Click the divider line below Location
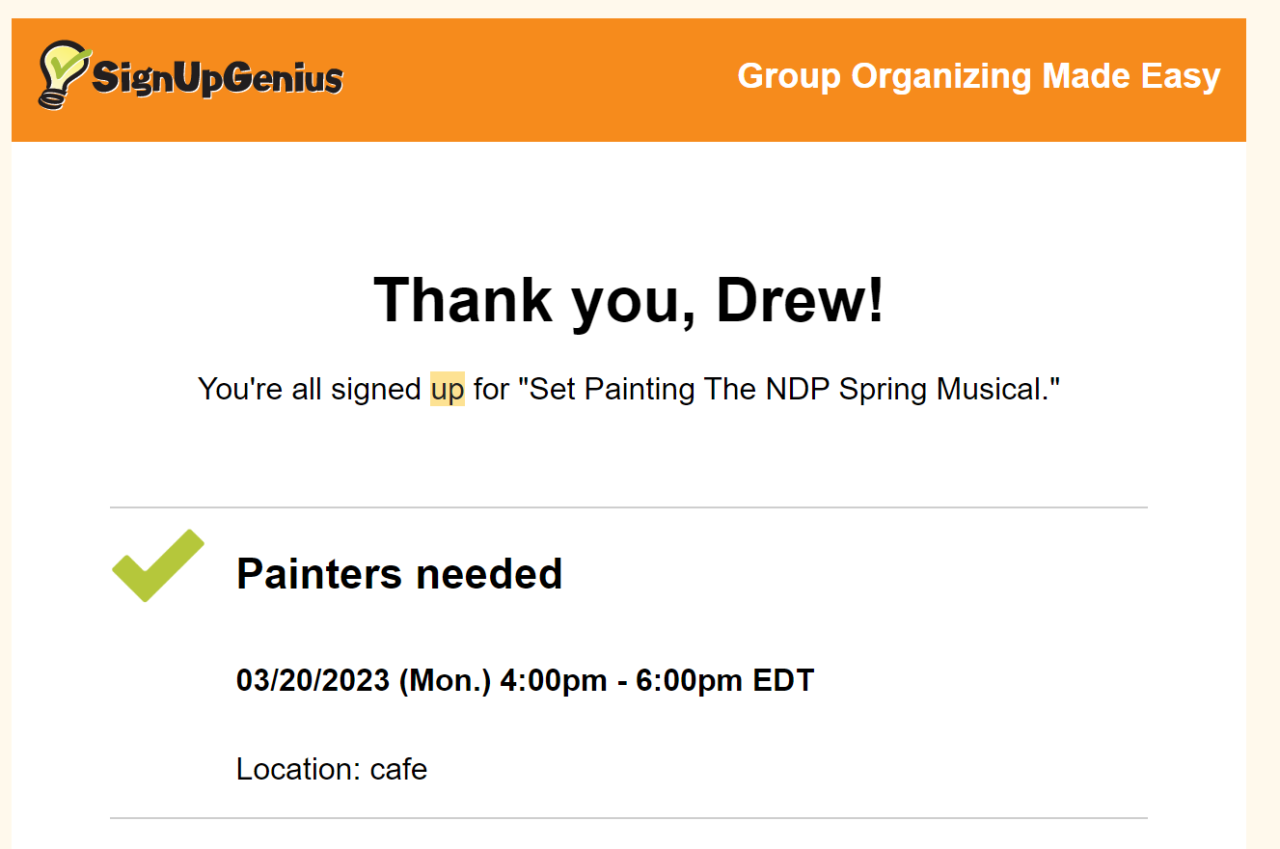This screenshot has width=1280, height=849. point(628,818)
